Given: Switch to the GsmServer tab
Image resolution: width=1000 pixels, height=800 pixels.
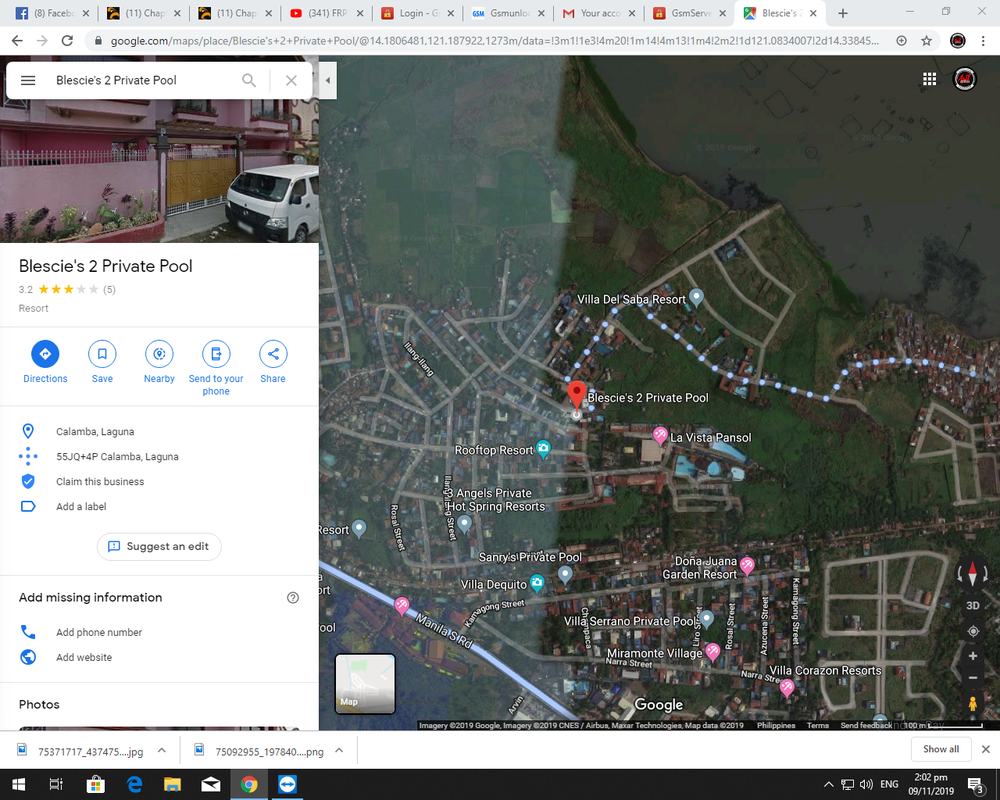Looking at the screenshot, I should [691, 13].
